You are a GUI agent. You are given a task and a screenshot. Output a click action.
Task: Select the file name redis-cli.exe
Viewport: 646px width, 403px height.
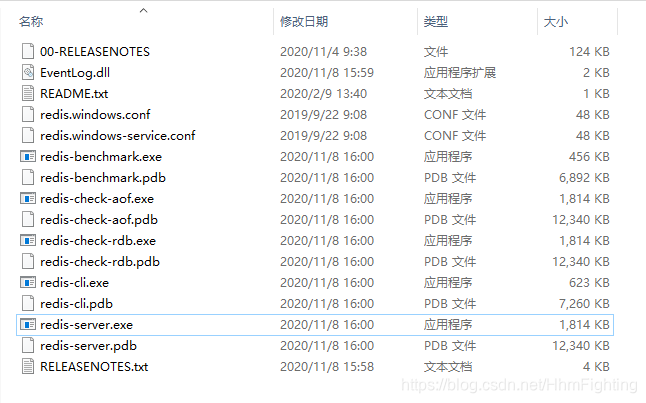(74, 283)
